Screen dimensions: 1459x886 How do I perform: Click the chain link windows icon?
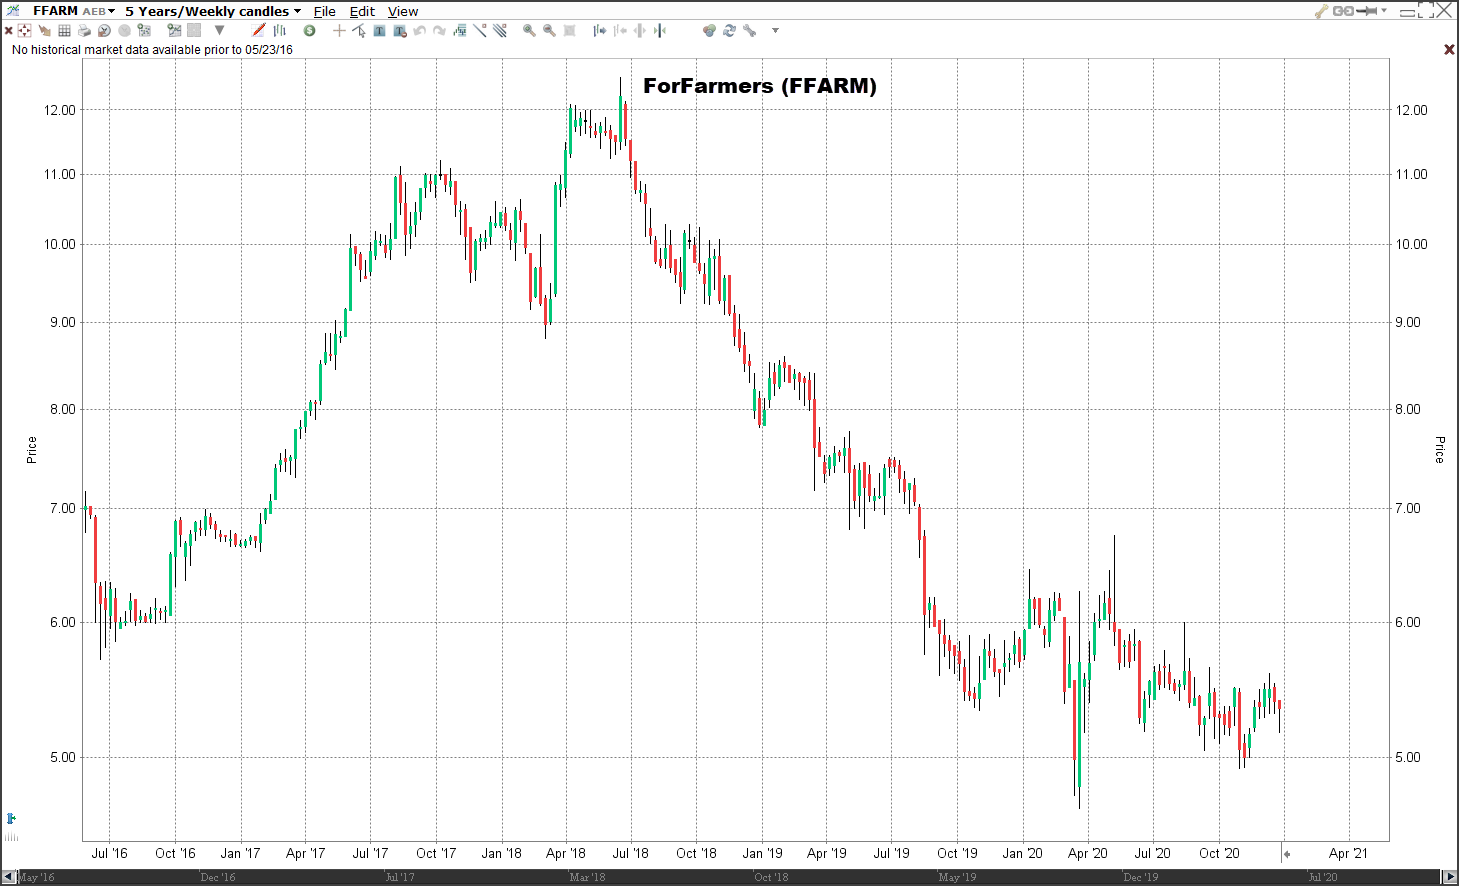(1343, 11)
